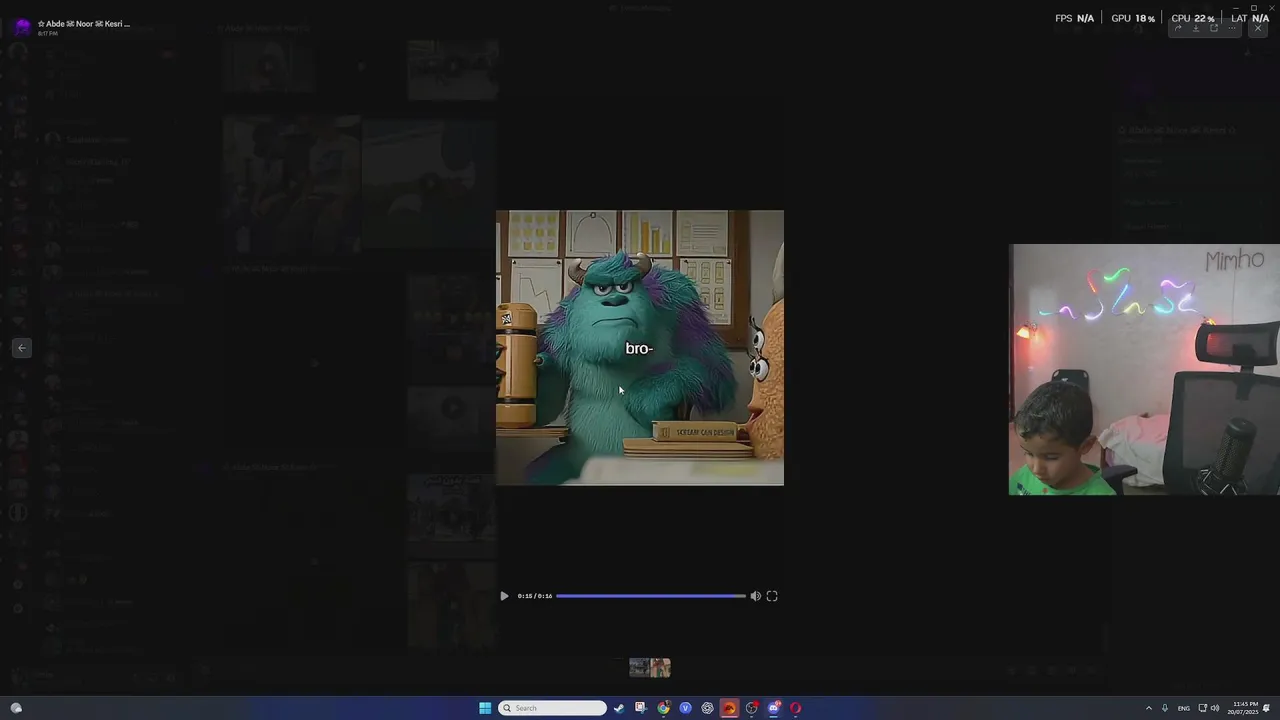Open the EA app in taskbar
1280x720 pixels.
pyautogui.click(x=729, y=708)
